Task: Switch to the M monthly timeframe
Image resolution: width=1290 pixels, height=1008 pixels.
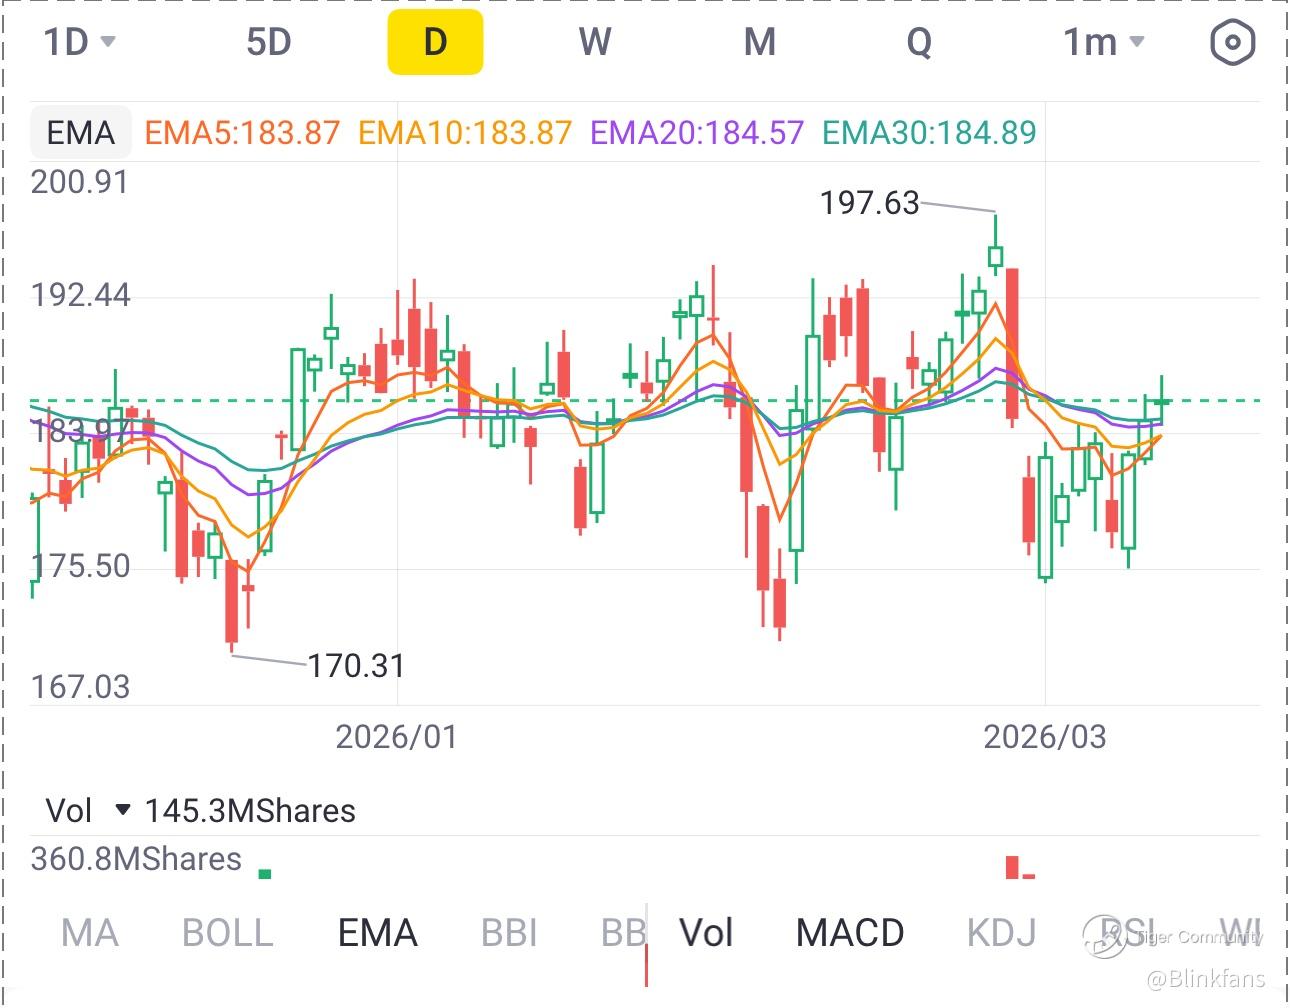Action: coord(760,42)
